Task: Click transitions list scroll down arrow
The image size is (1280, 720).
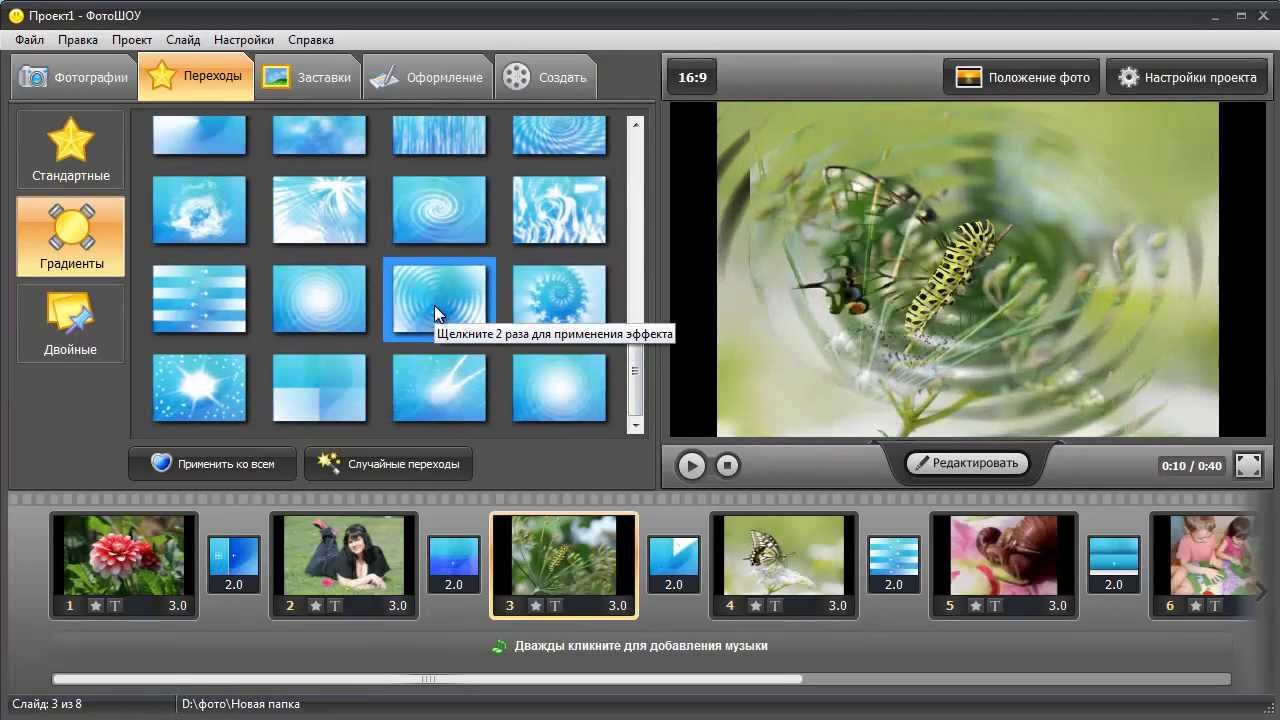Action: [635, 425]
